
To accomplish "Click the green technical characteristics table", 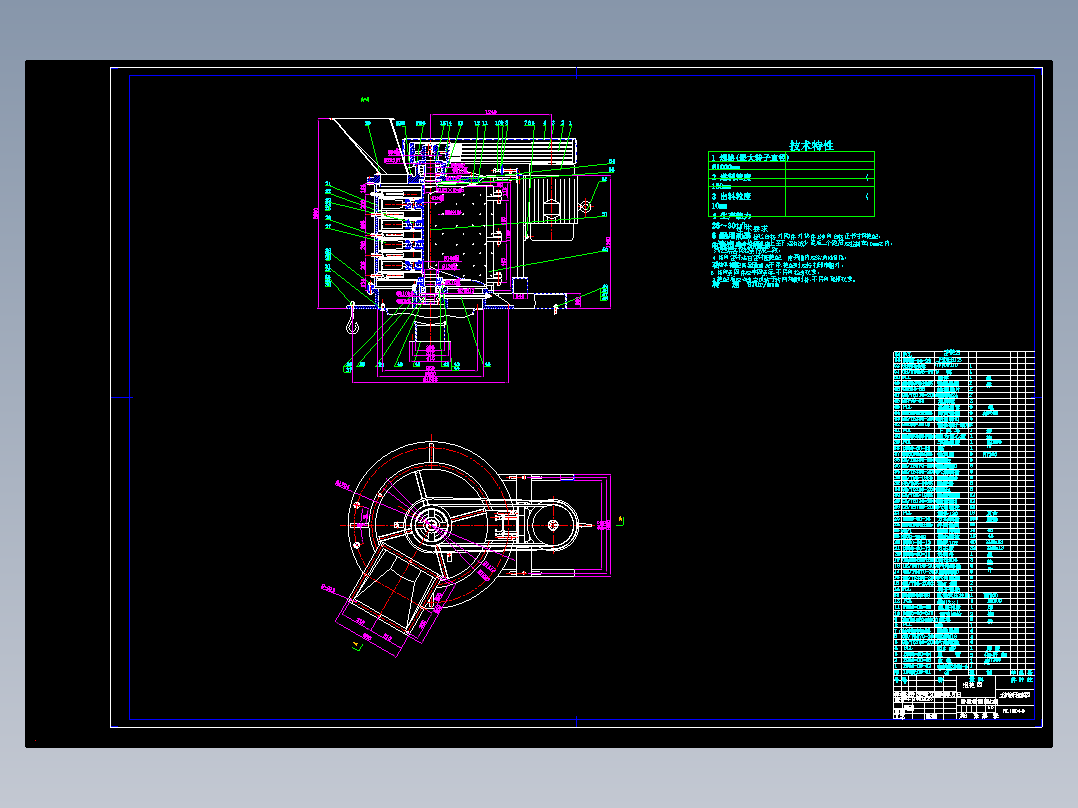I will click(x=791, y=184).
